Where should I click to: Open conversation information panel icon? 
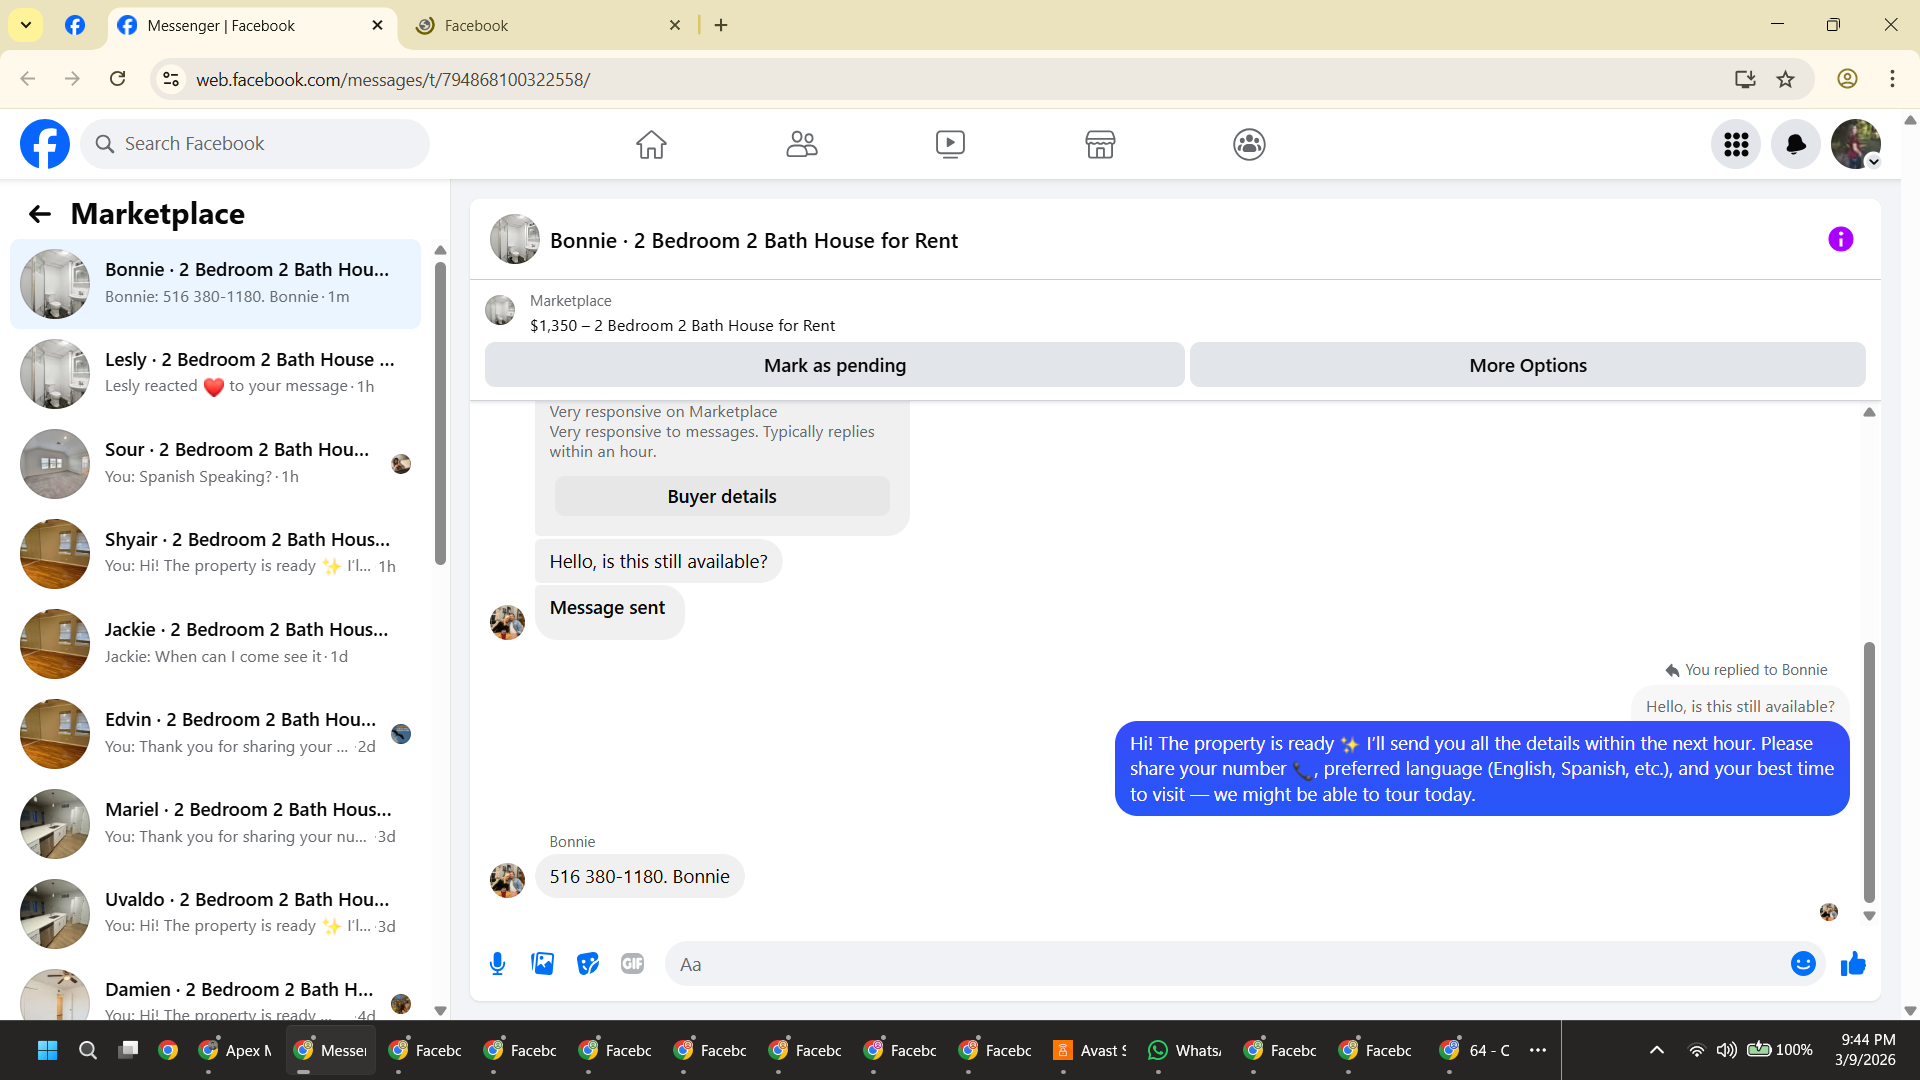pos(1840,239)
